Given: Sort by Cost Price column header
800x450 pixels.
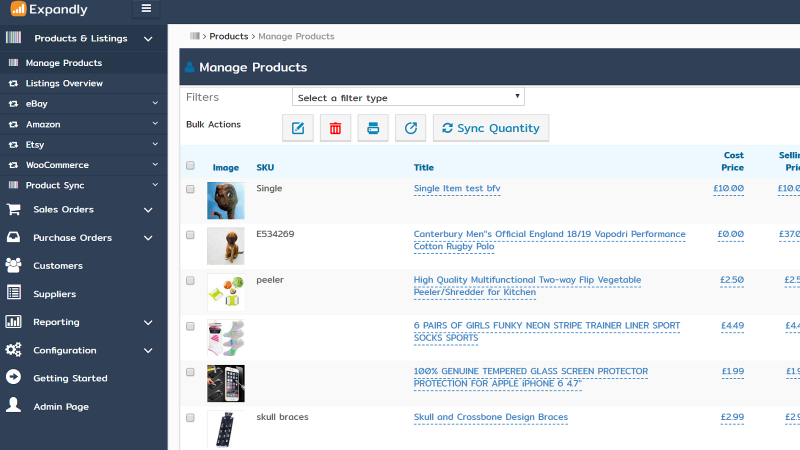Looking at the screenshot, I should pos(733,161).
